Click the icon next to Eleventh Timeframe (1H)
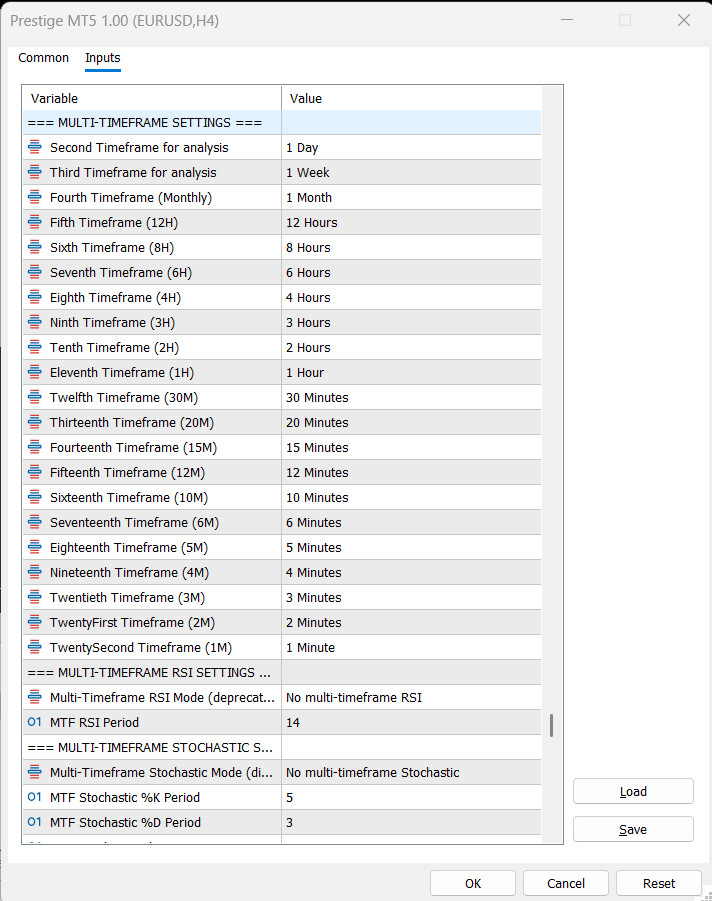 pyautogui.click(x=34, y=372)
